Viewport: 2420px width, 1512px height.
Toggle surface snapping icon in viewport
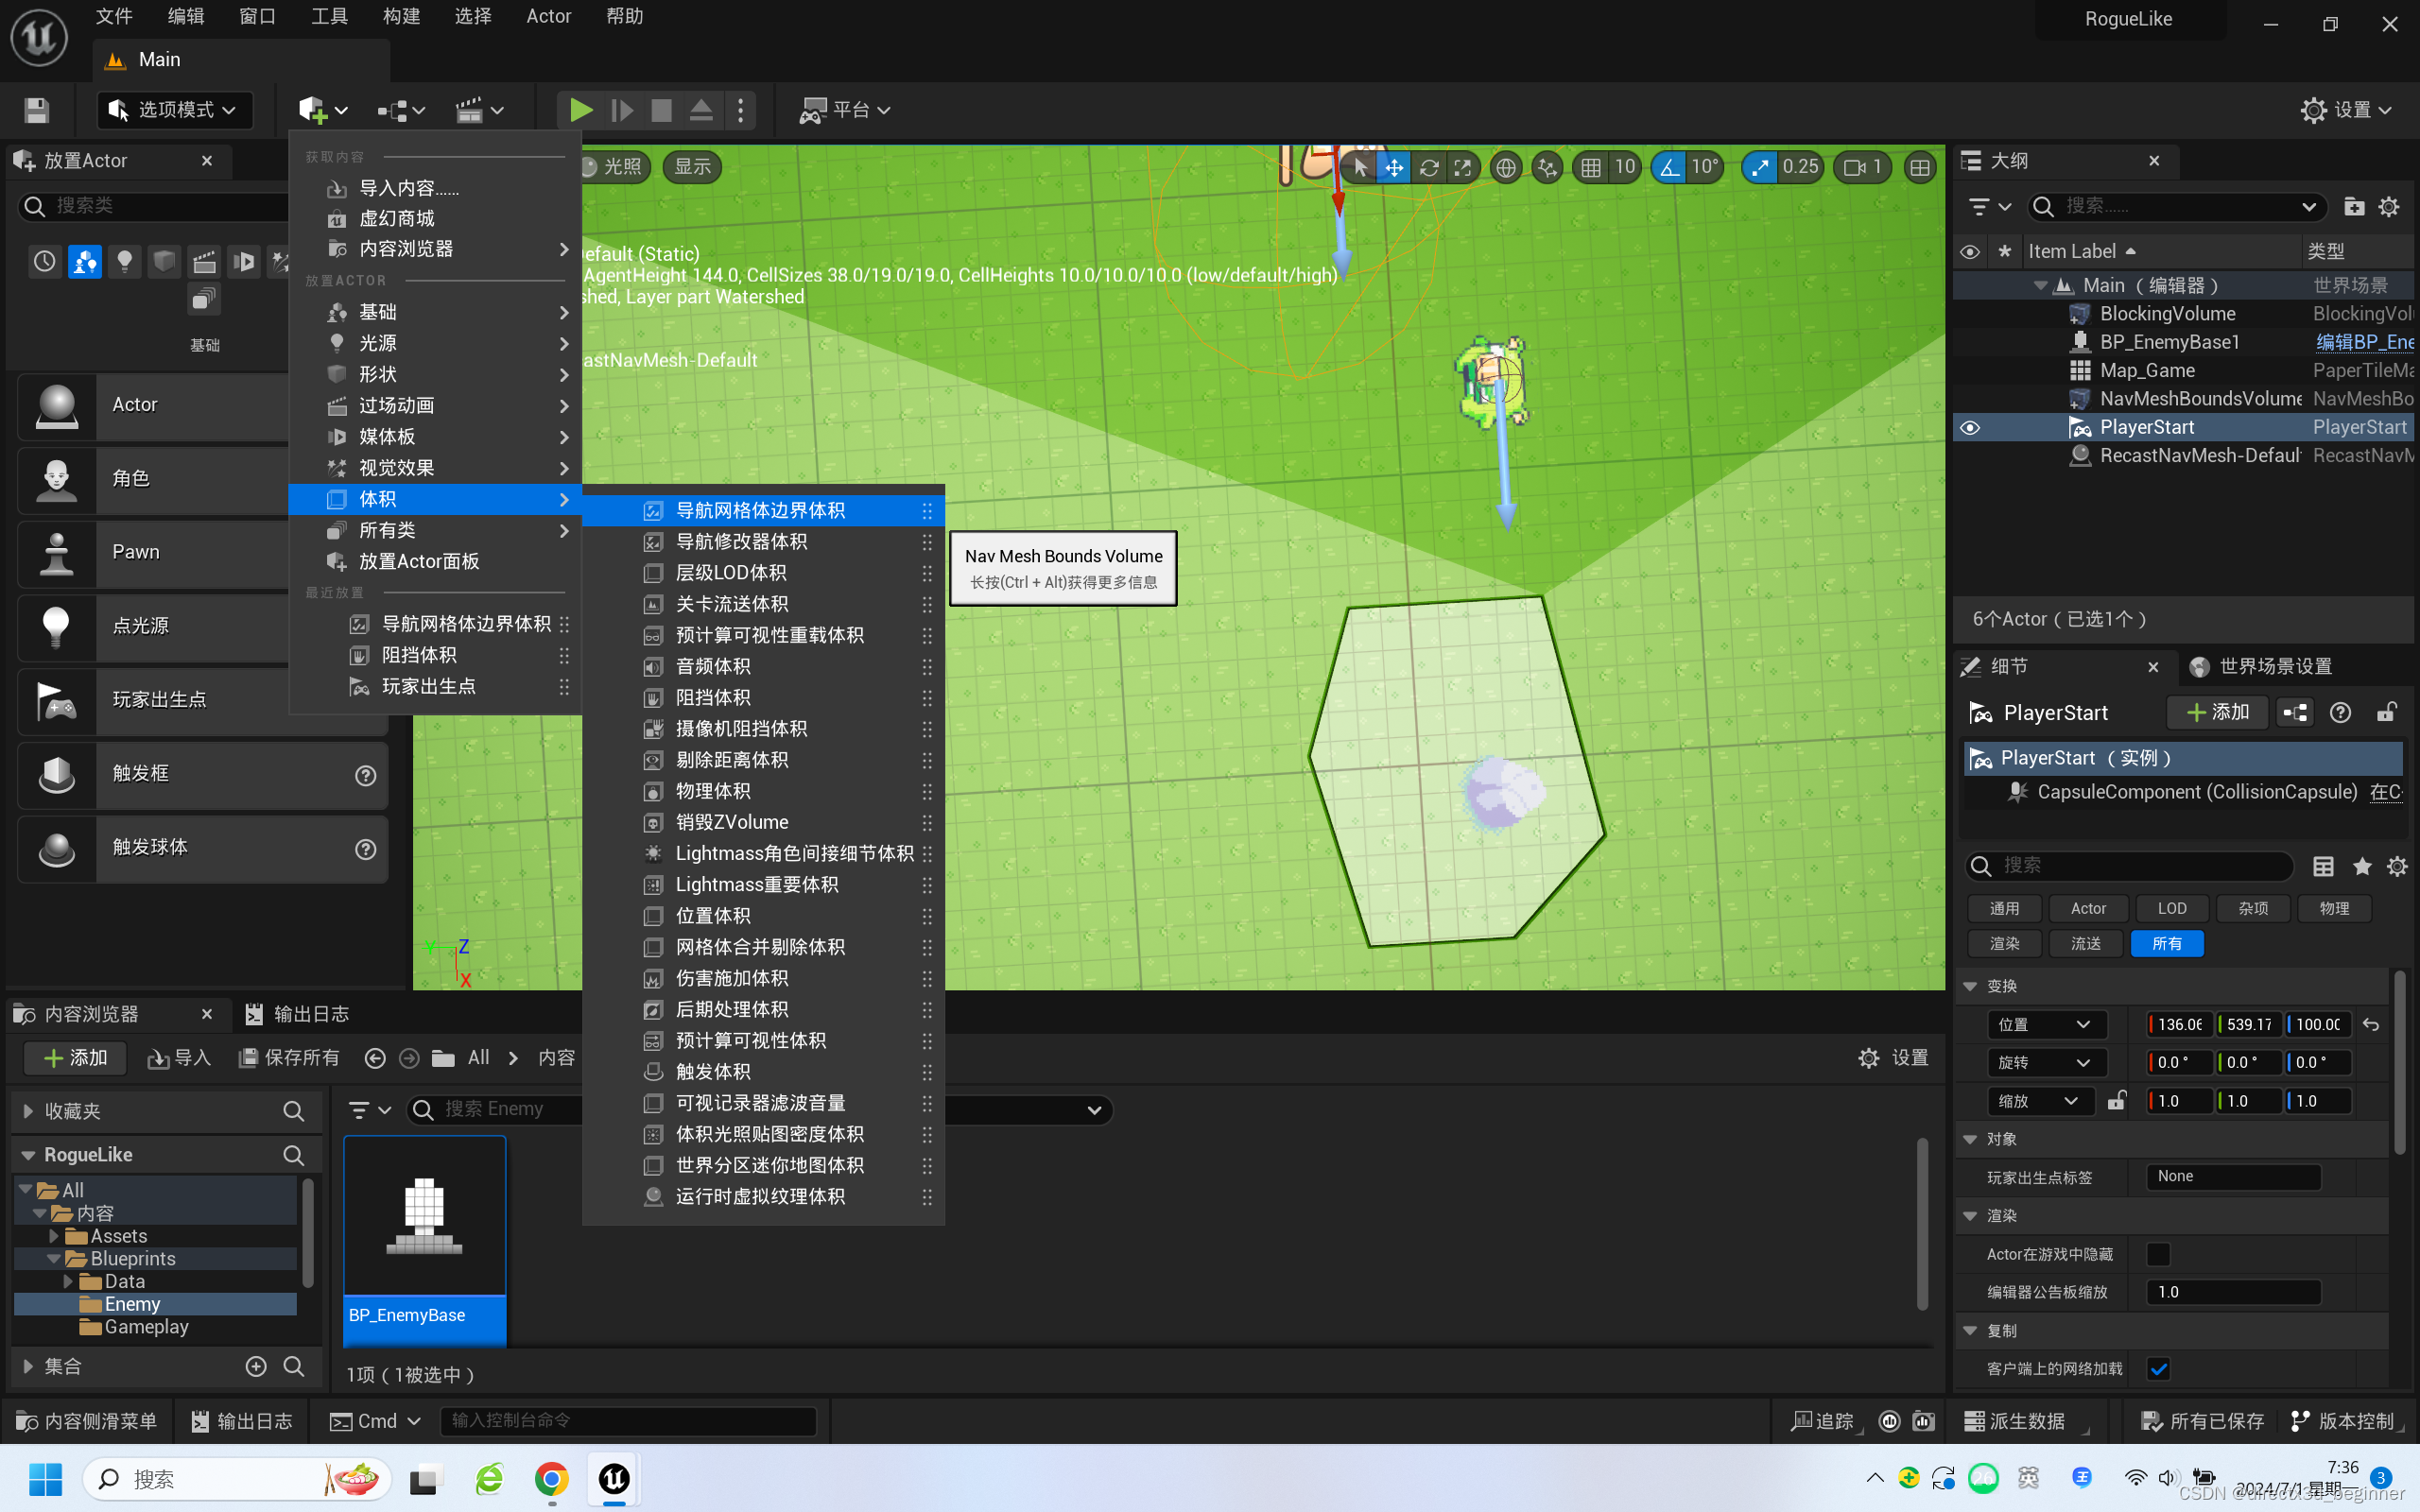1547,167
